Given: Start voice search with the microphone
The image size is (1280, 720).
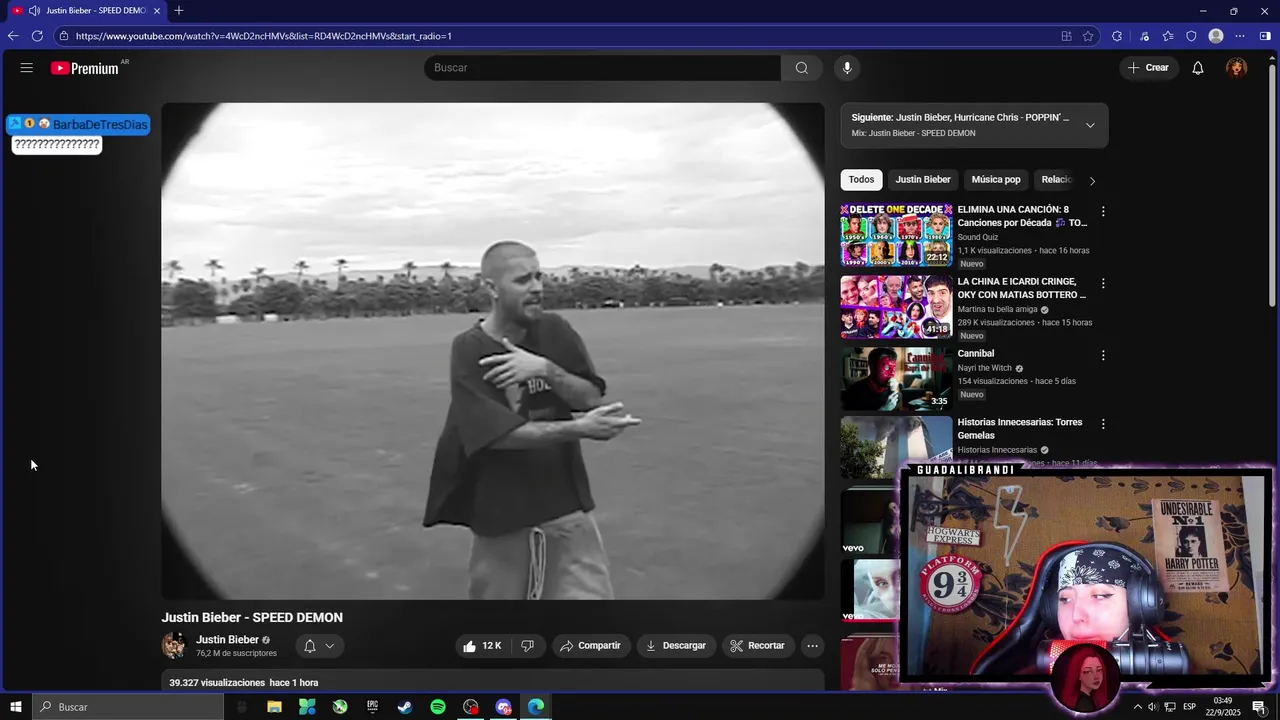Looking at the screenshot, I should 847,68.
